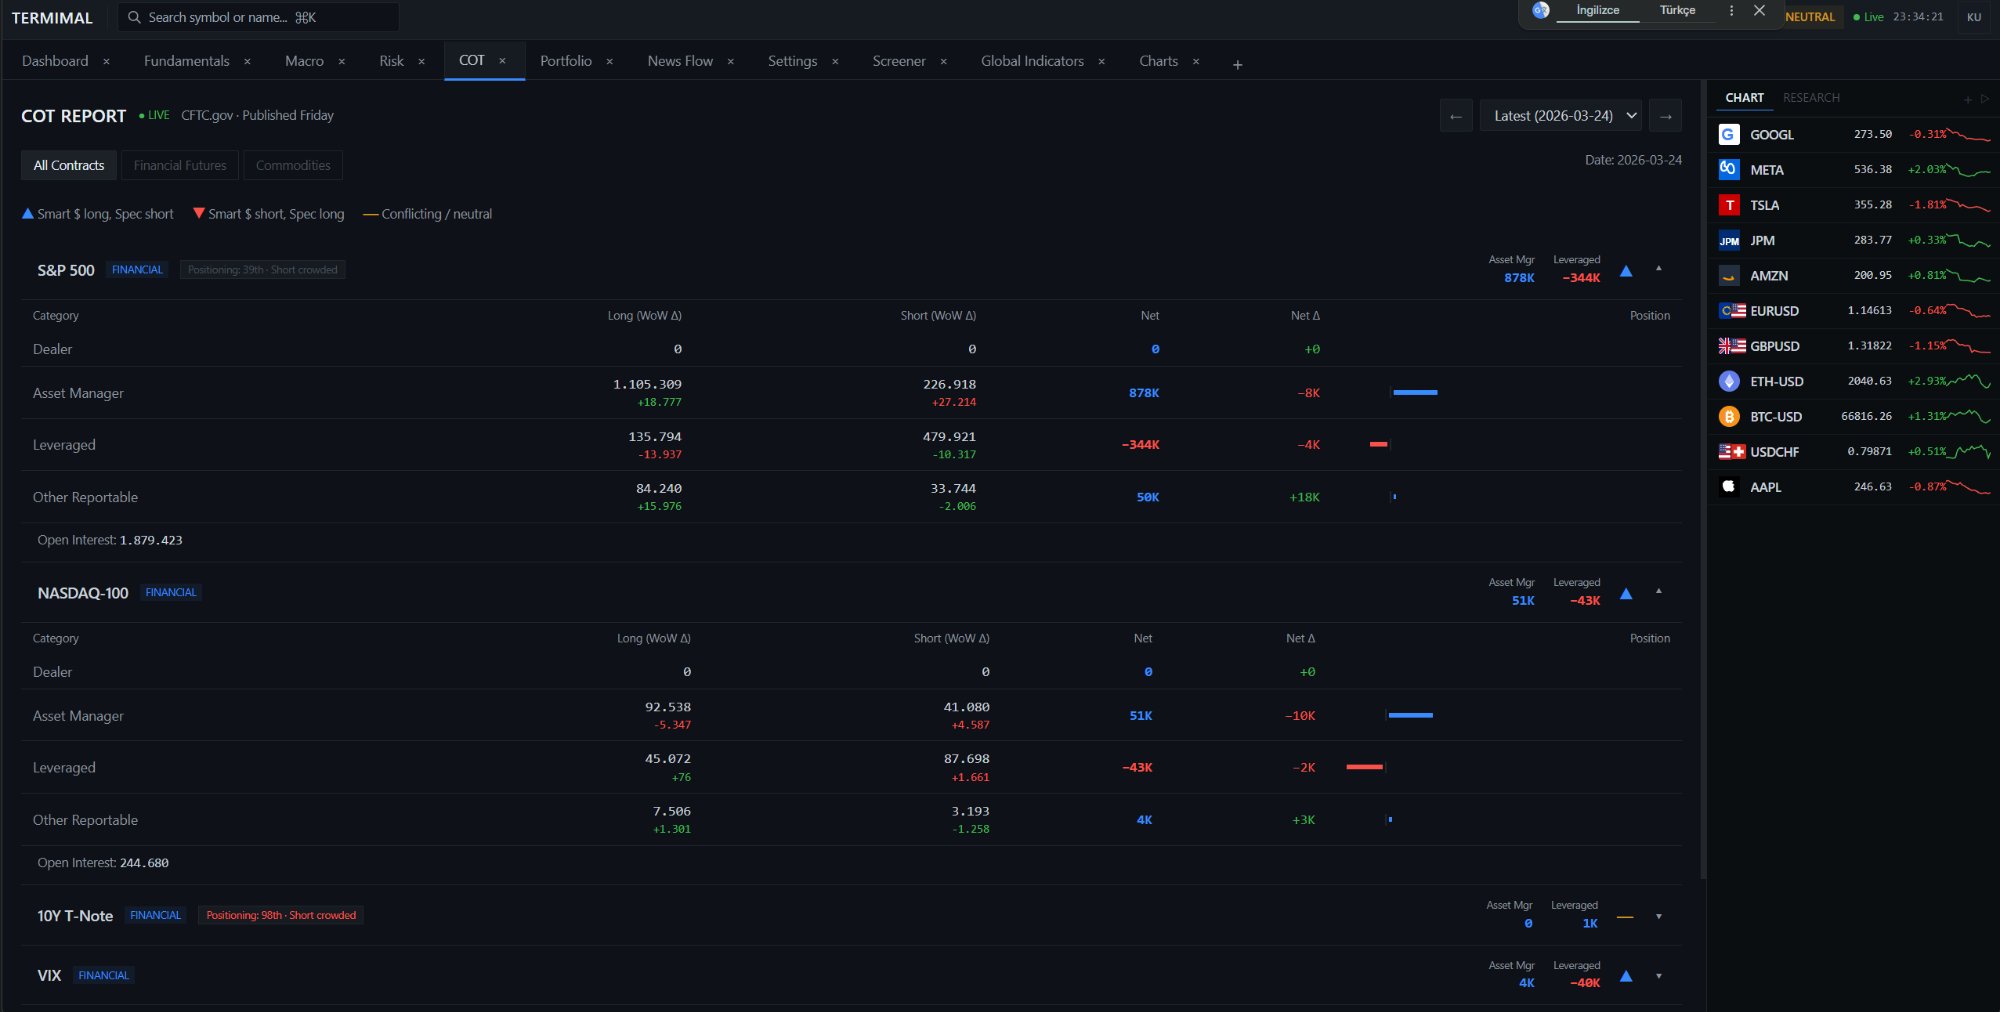Add a new tab with plus icon

pos(1237,64)
